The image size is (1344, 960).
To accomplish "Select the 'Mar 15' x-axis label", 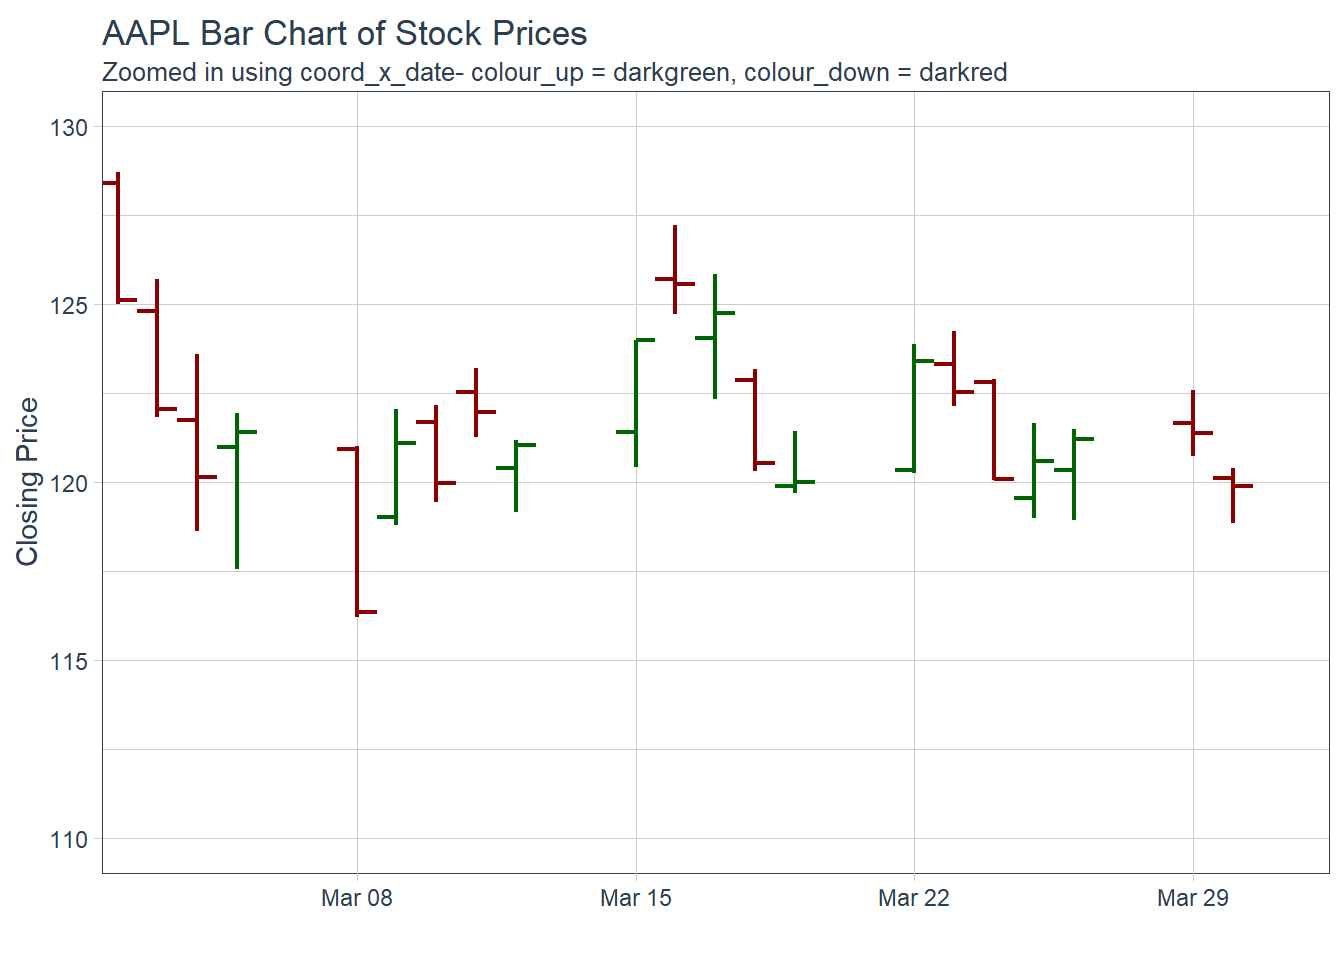I will click(636, 898).
